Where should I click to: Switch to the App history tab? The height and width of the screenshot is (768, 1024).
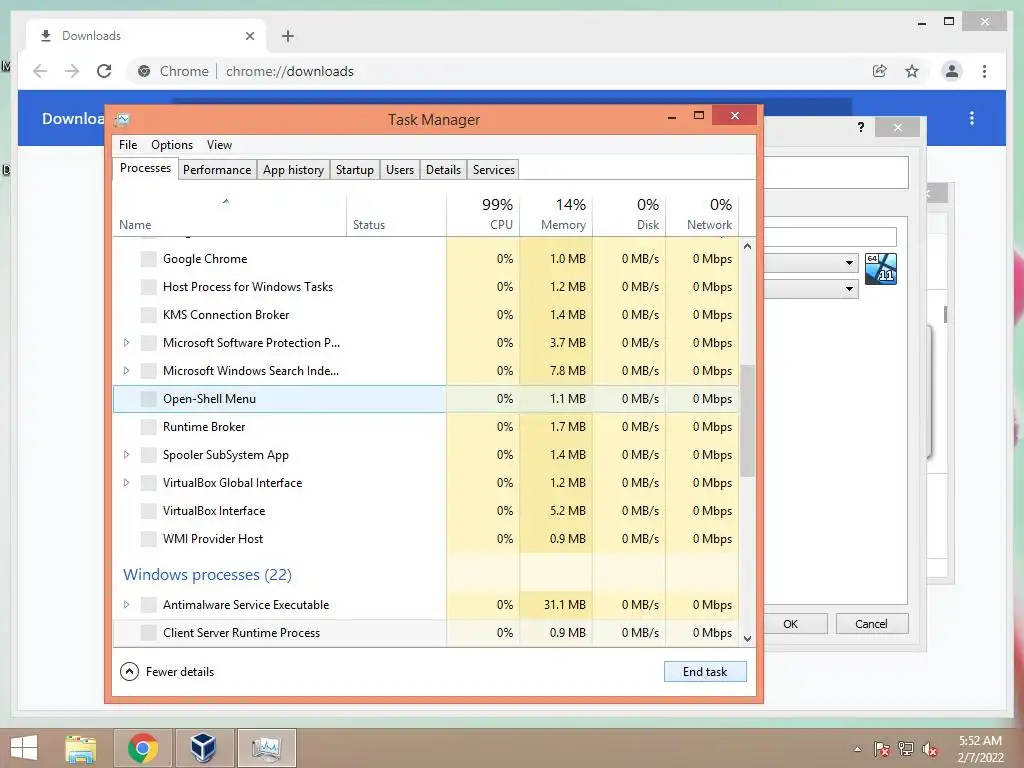293,170
